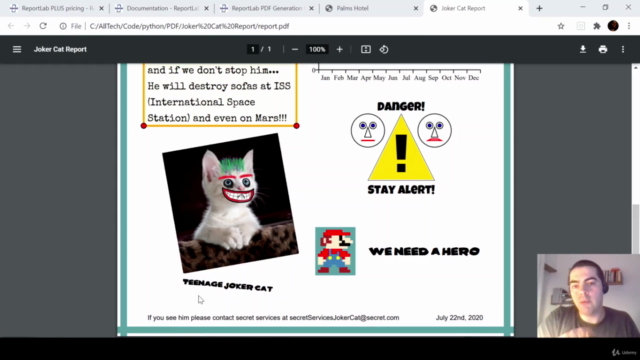Click the TEENAGE JOKER CAT caption
This screenshot has width=640, height=360.
(x=228, y=285)
